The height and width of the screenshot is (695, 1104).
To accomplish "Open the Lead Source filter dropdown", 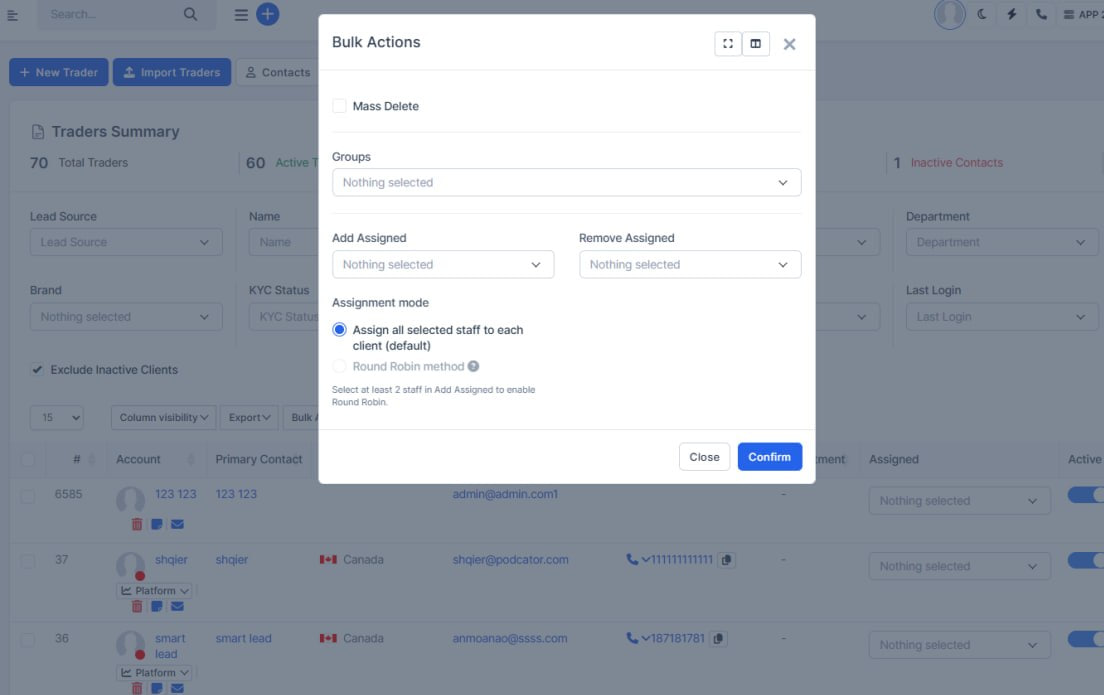I will tap(126, 242).
